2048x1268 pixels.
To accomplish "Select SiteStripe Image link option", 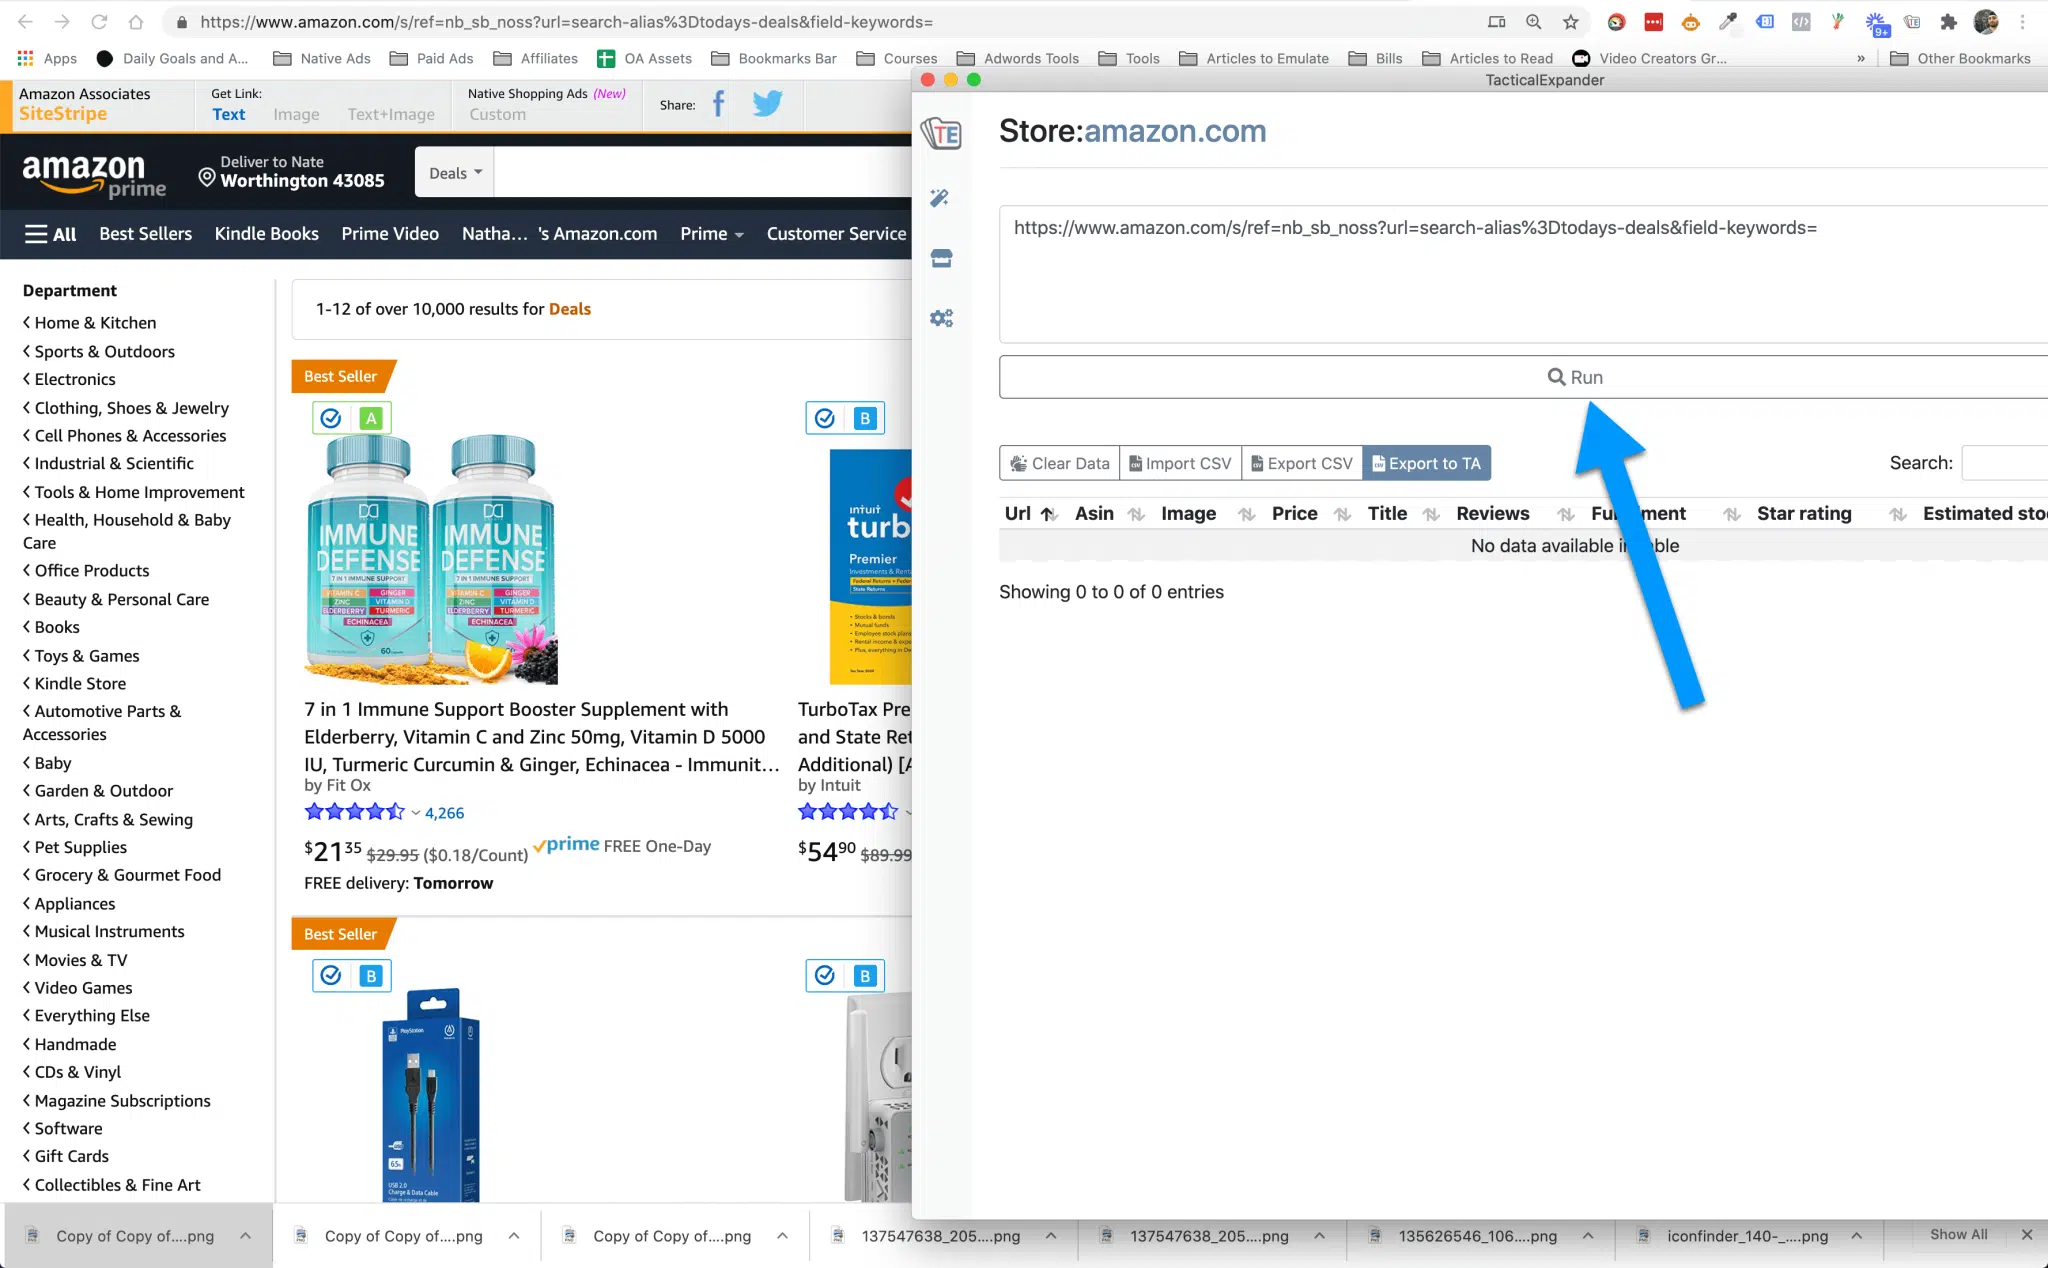I will pos(296,114).
